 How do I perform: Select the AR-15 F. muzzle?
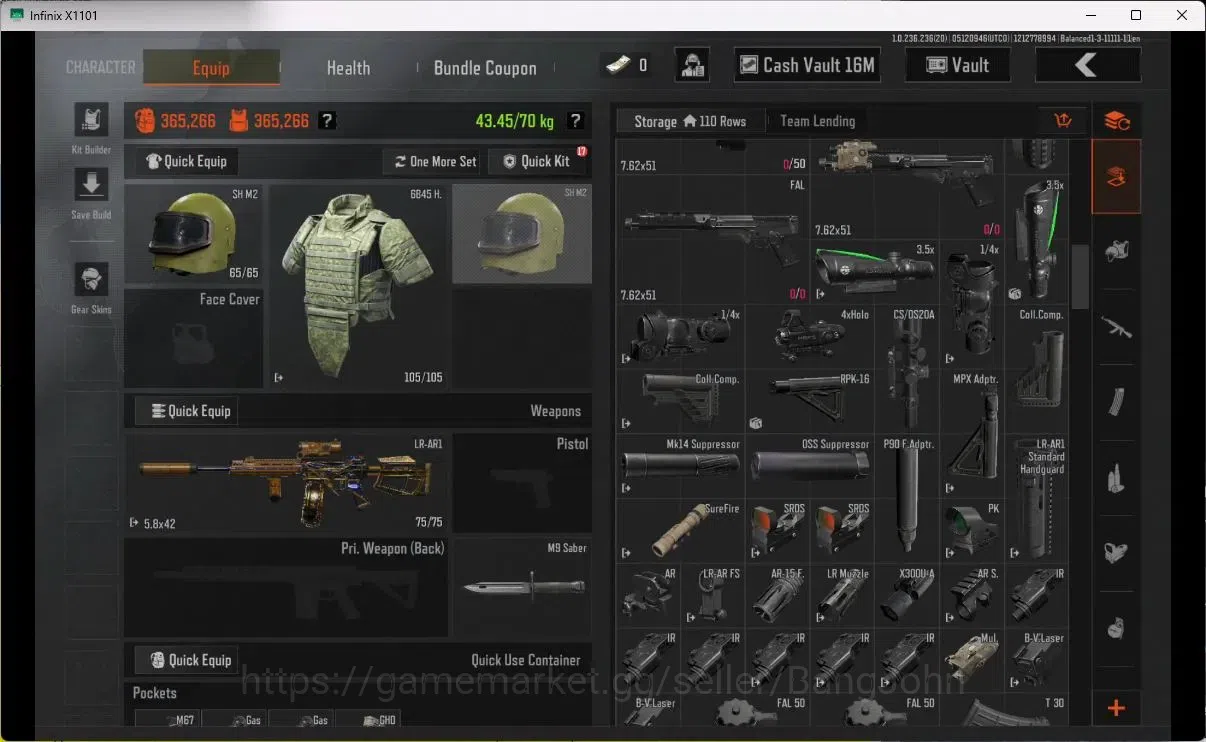point(777,595)
